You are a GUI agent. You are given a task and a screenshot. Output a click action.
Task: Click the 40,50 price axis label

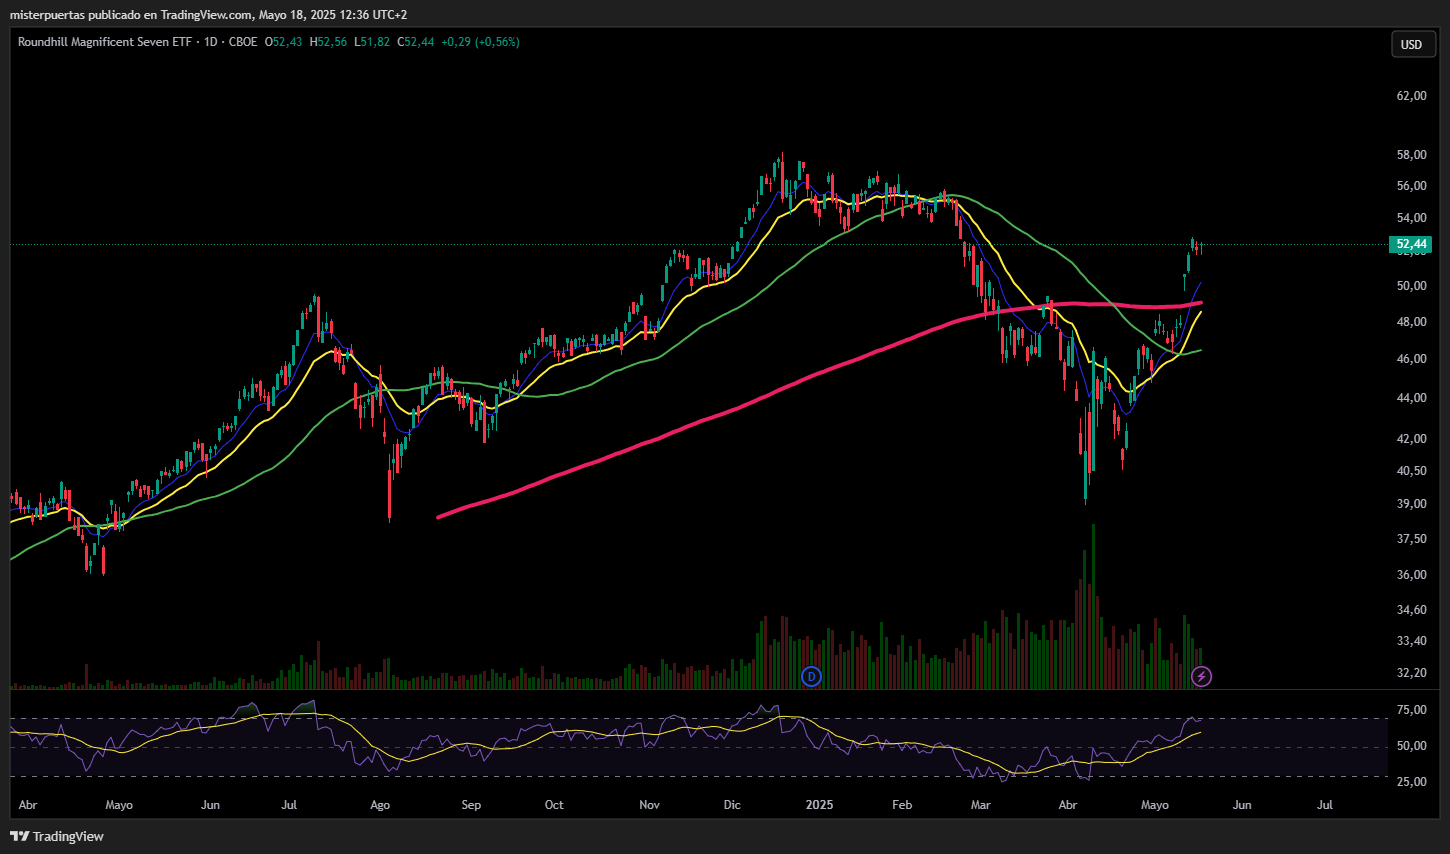click(1411, 471)
